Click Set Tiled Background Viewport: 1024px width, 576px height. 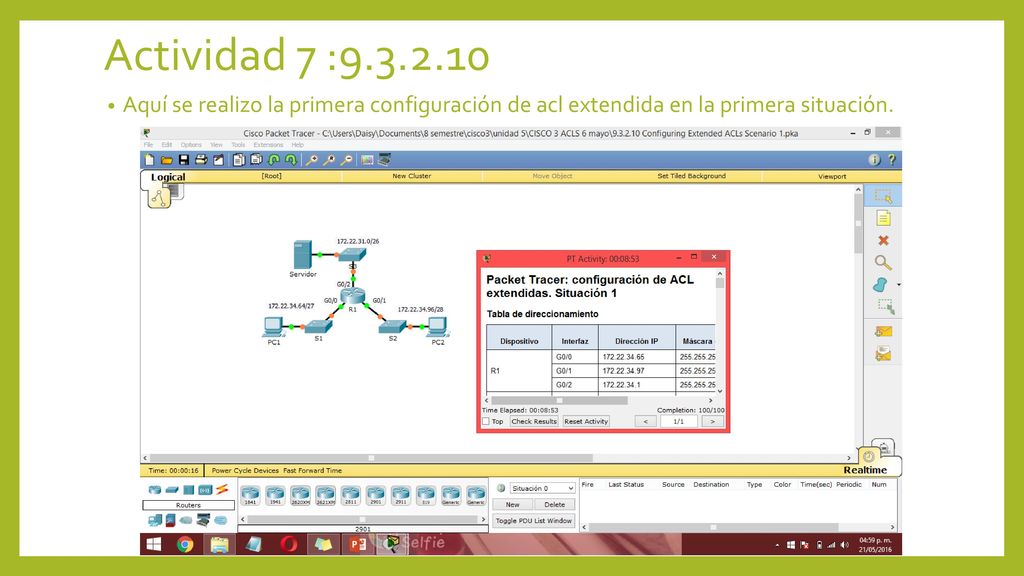[x=691, y=176]
